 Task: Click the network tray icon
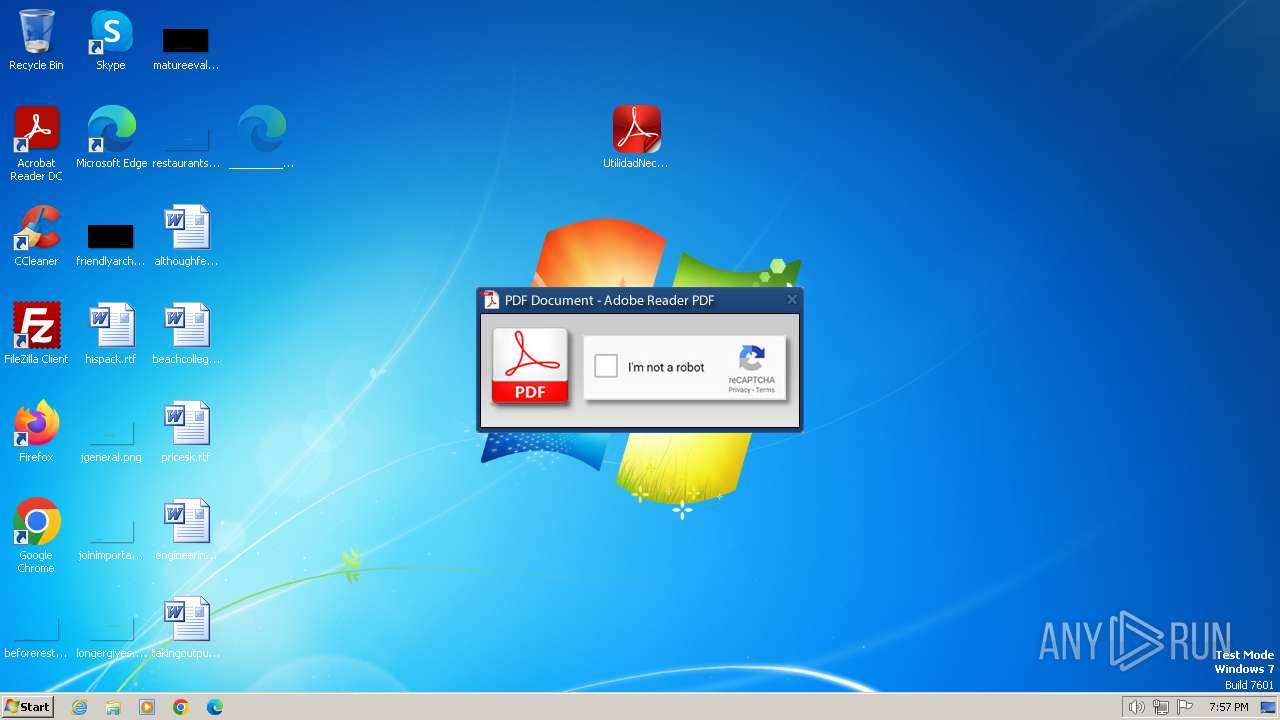pyautogui.click(x=1160, y=707)
